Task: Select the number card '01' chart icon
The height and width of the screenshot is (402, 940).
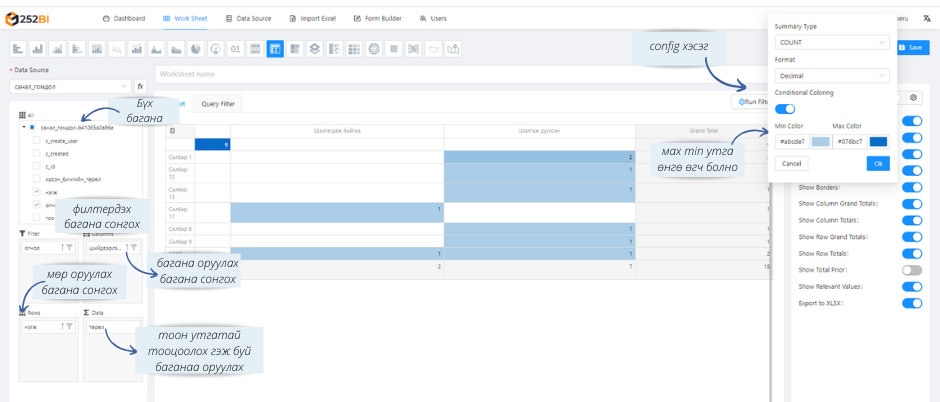Action: 235,48
